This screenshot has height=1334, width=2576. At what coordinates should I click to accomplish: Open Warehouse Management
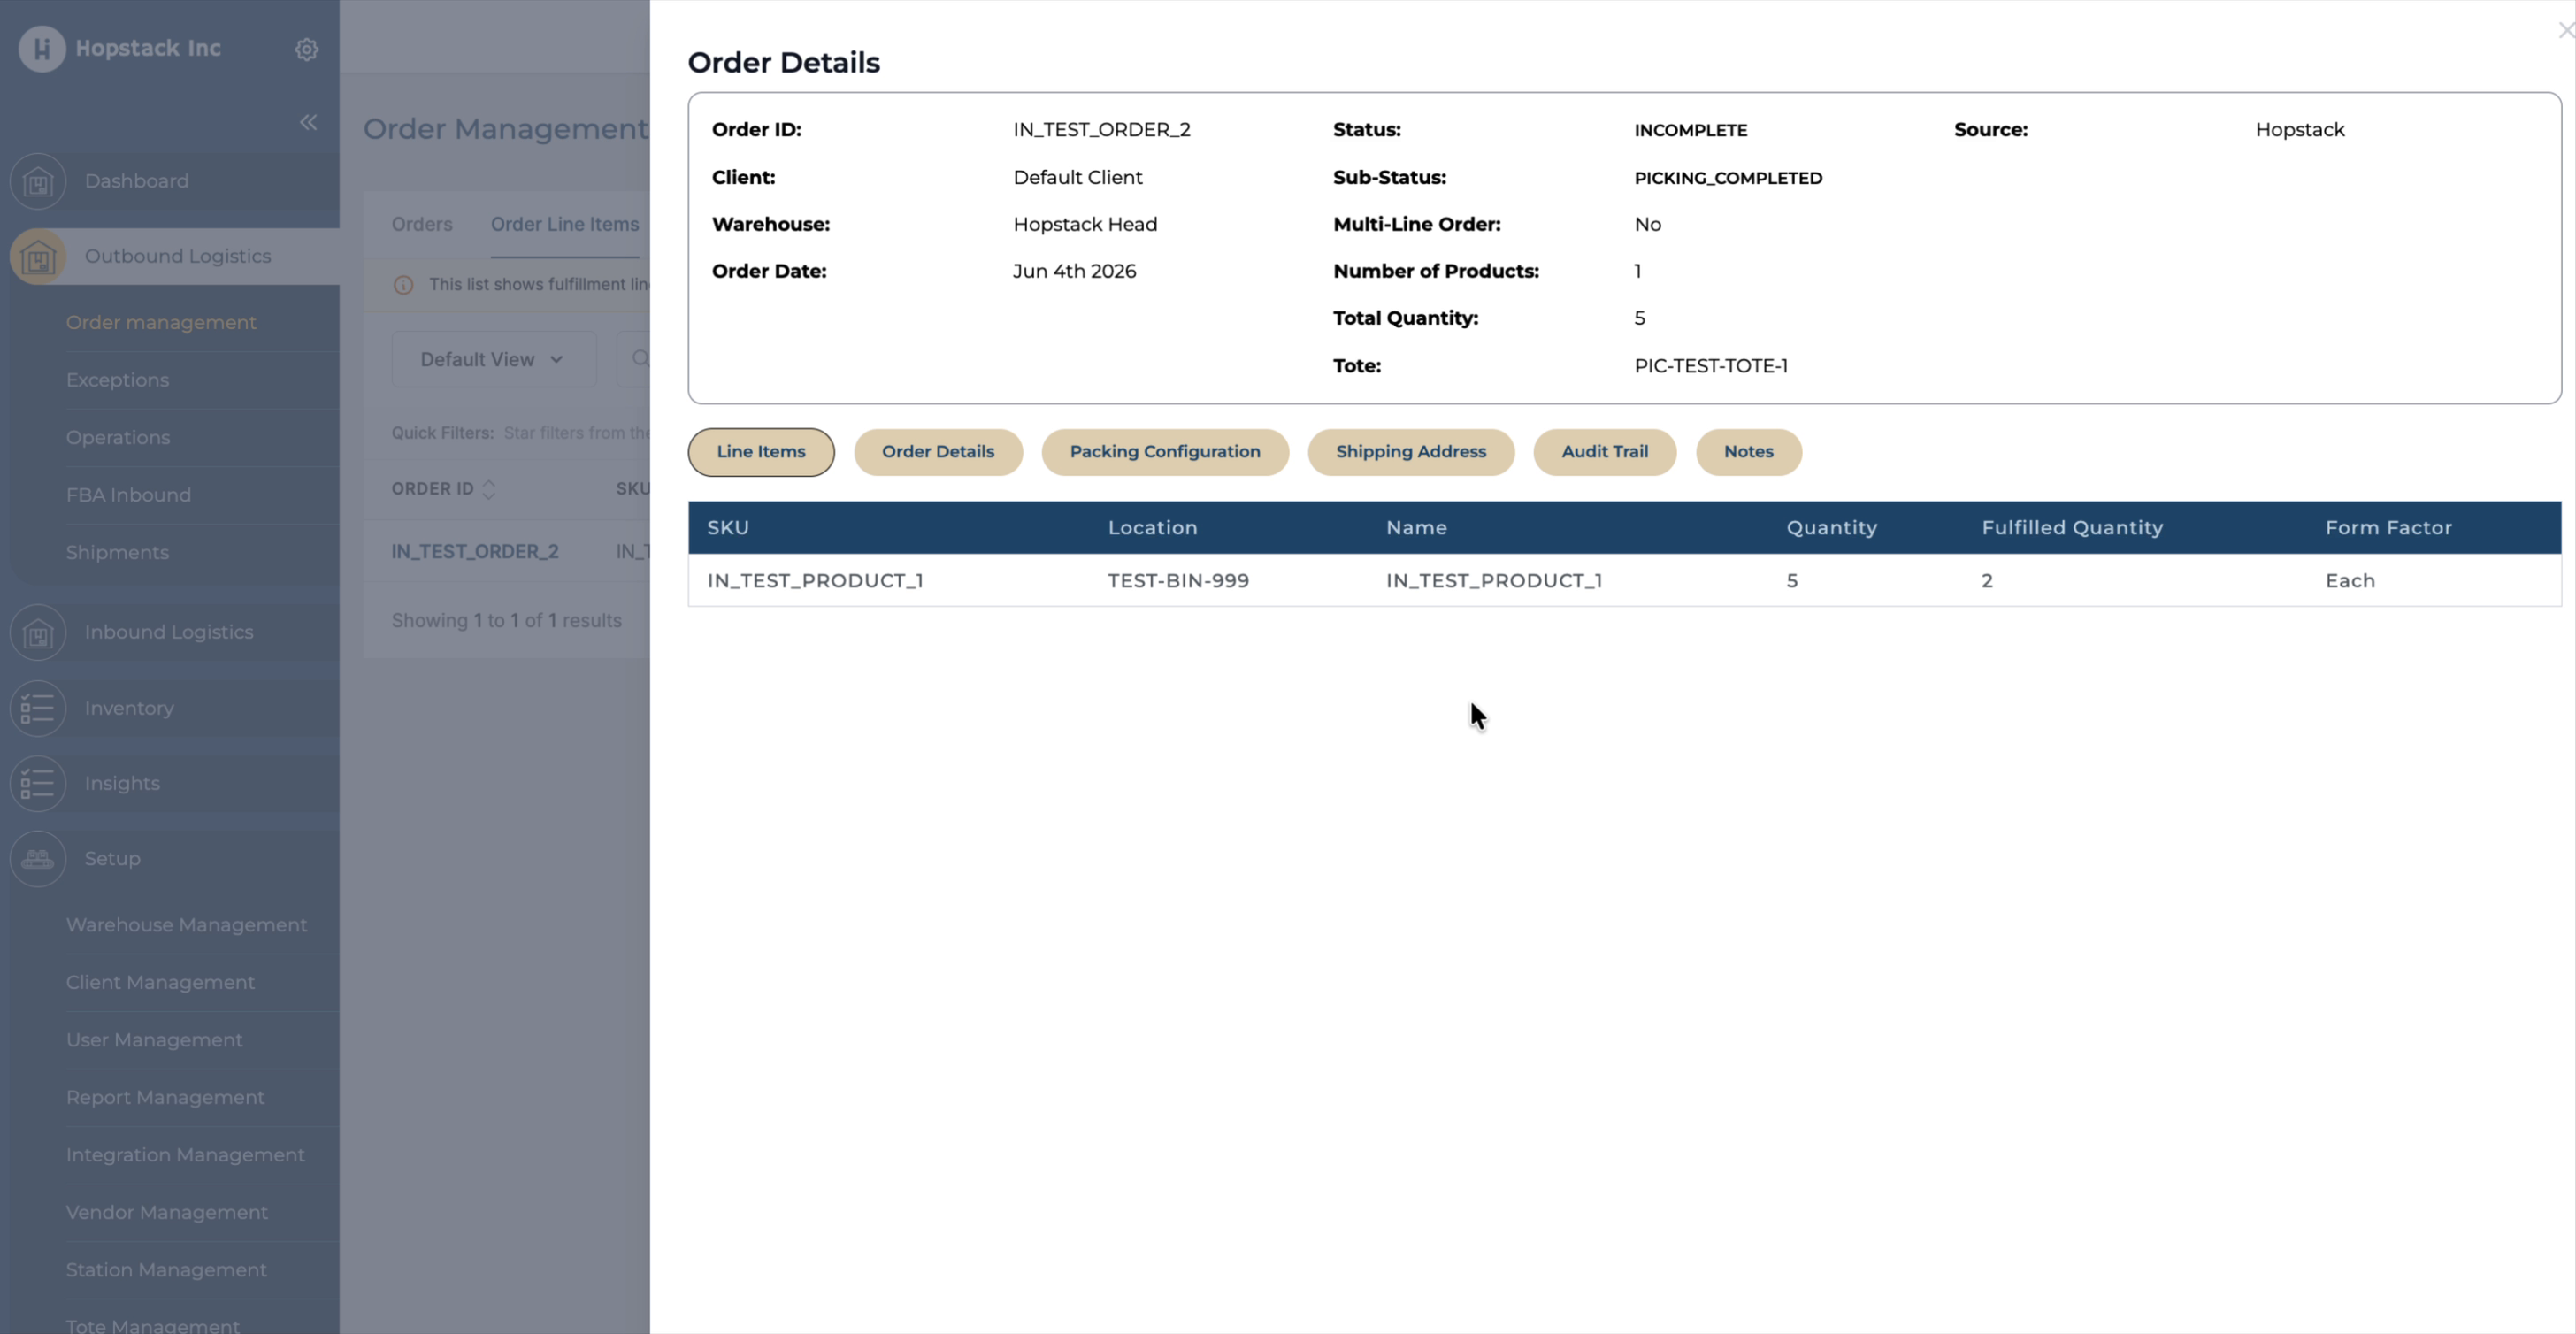pos(187,925)
